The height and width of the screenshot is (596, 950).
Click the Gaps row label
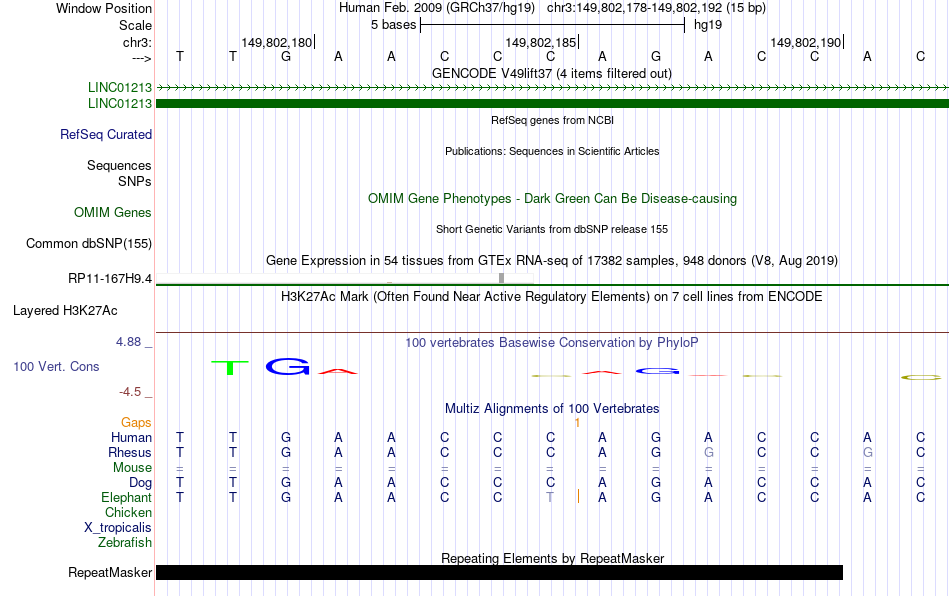136,422
